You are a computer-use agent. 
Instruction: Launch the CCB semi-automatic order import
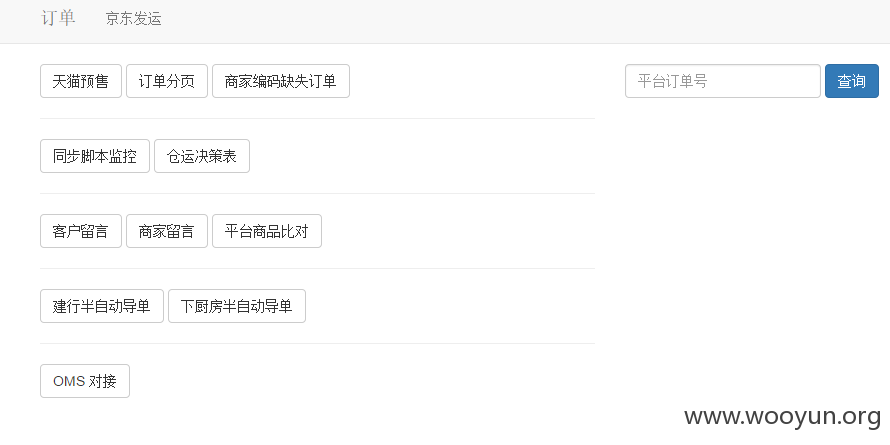click(102, 306)
